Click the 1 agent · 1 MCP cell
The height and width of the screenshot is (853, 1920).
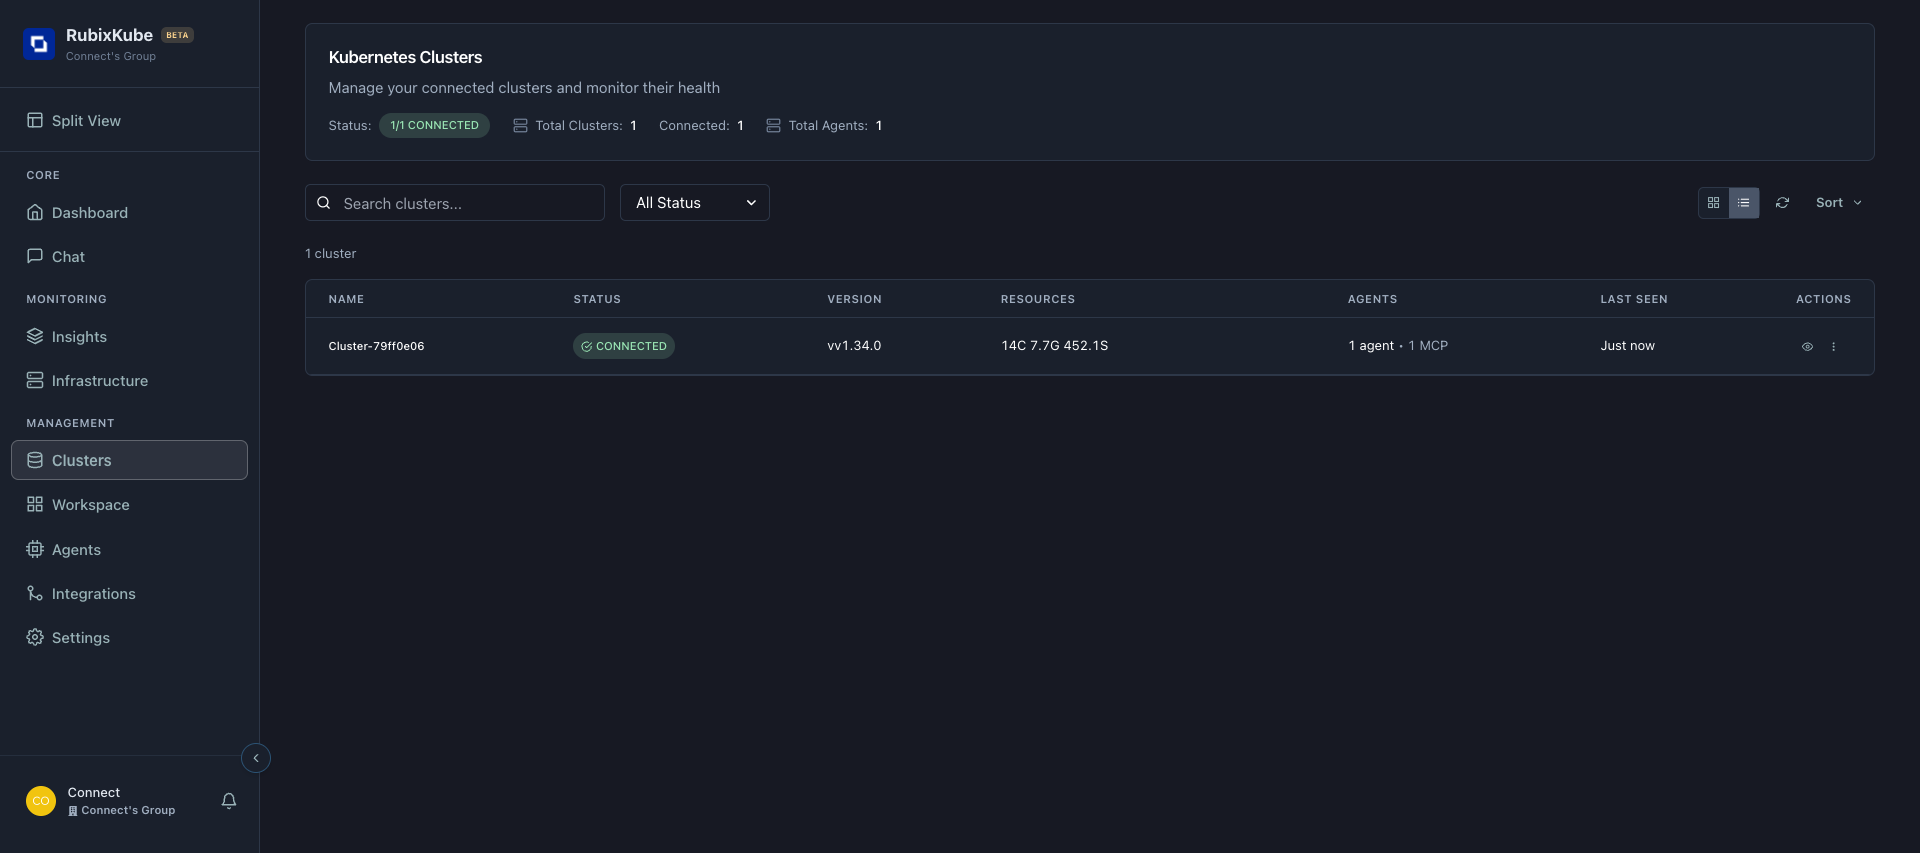(1398, 346)
